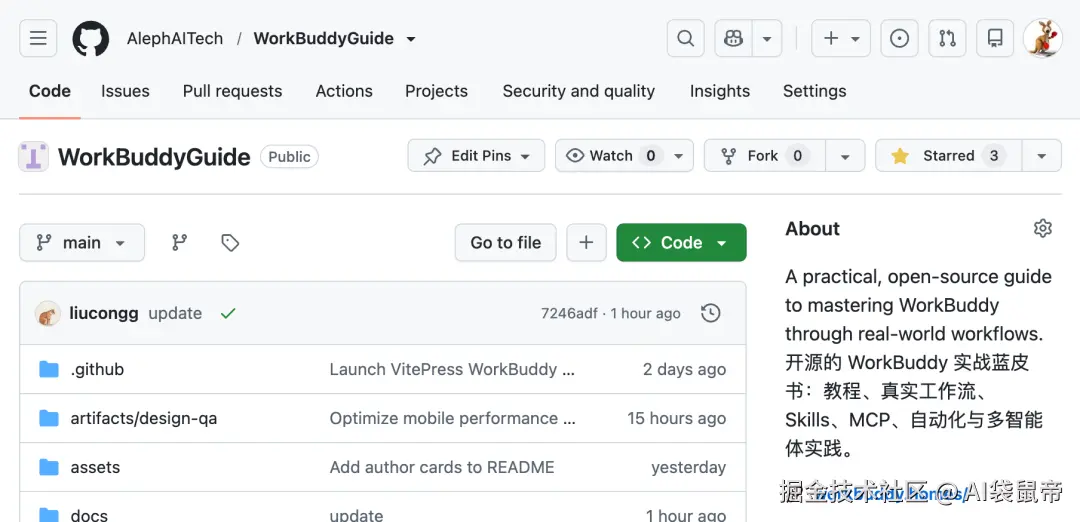Switch to the Insights tab

point(720,91)
